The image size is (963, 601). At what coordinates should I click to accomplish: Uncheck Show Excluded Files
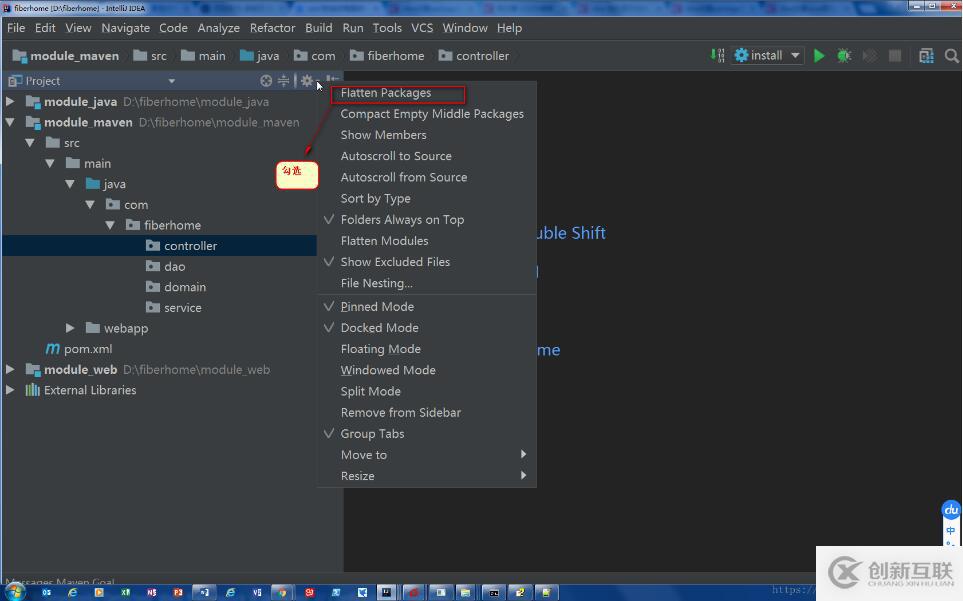click(x=395, y=262)
